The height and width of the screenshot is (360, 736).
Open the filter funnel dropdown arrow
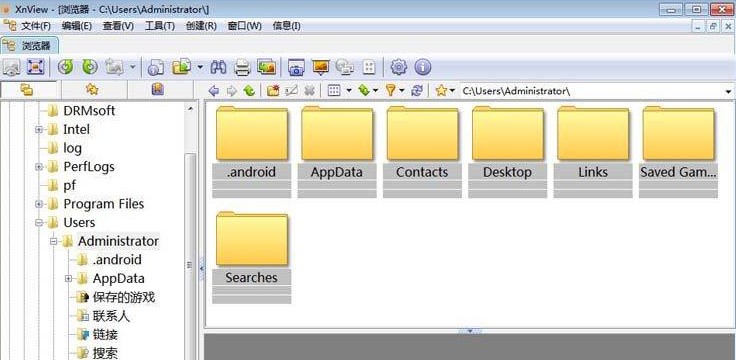(402, 91)
